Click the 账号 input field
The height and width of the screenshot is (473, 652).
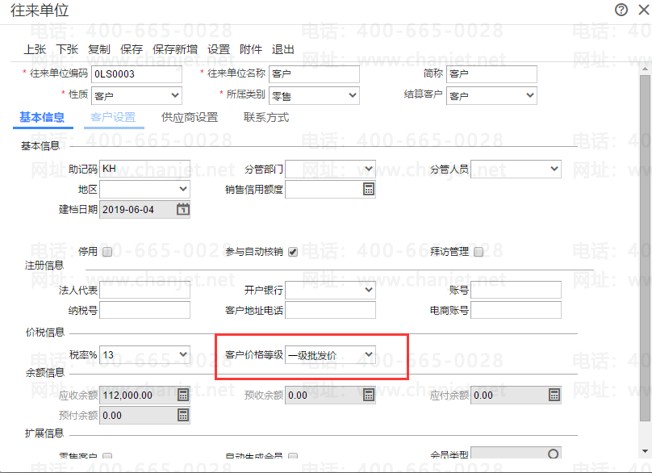[516, 290]
